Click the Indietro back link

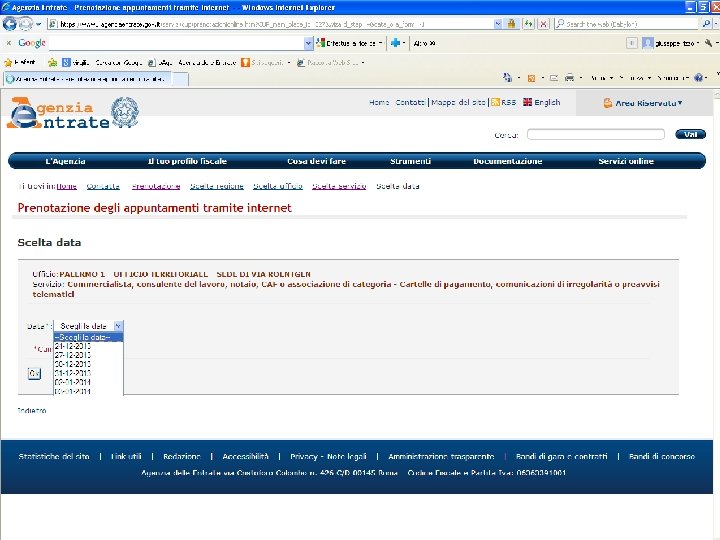[x=32, y=411]
